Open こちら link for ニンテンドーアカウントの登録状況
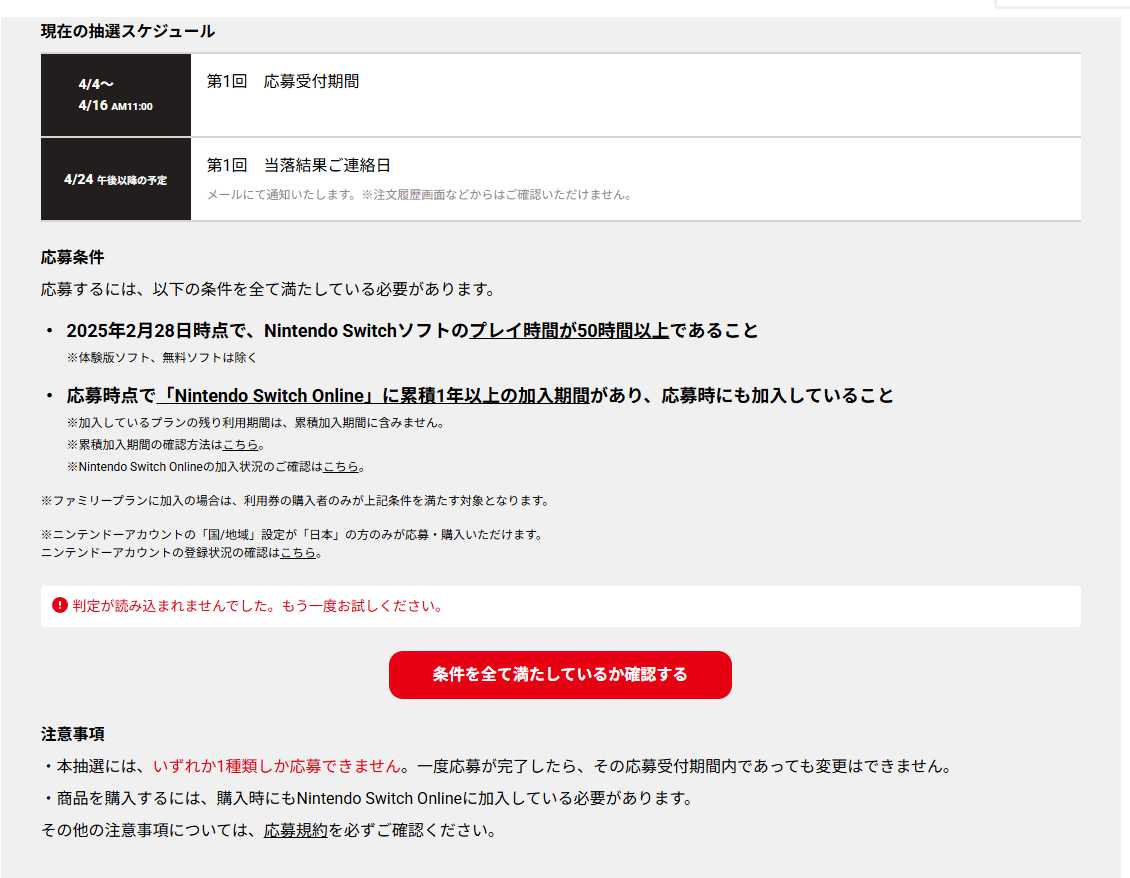1130x878 pixels. click(298, 552)
